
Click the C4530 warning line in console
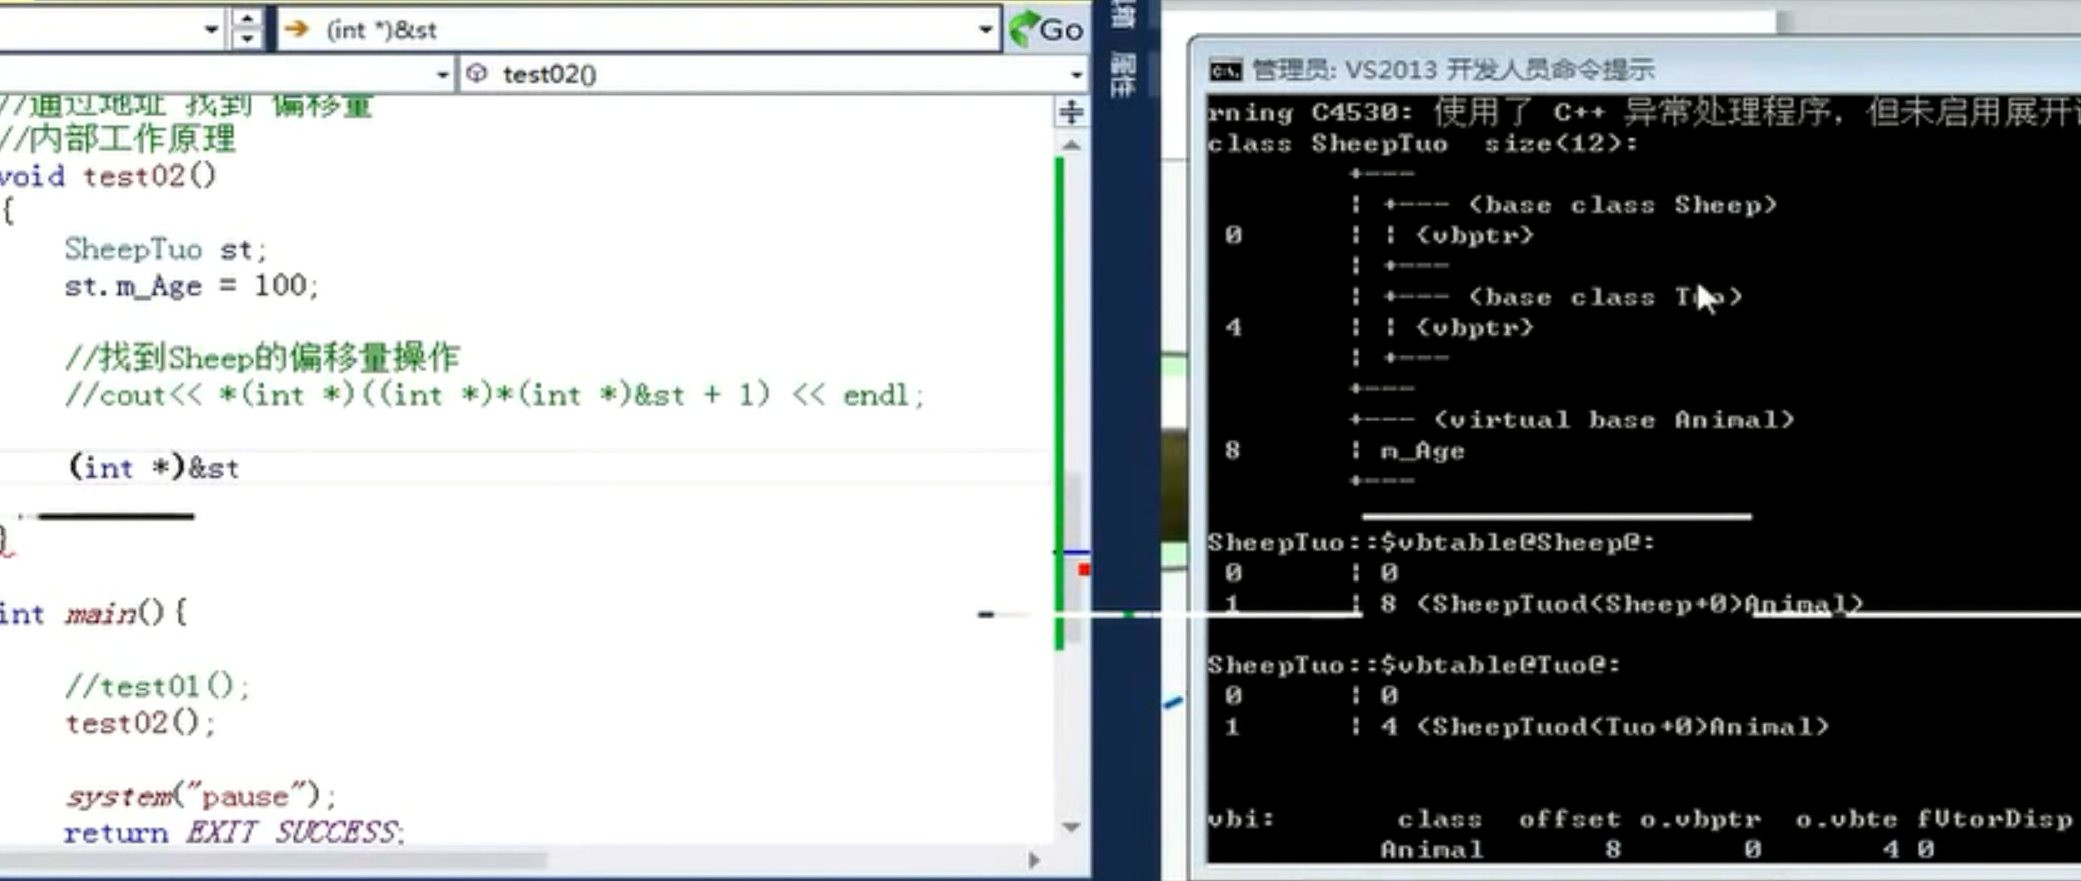(x=1644, y=113)
